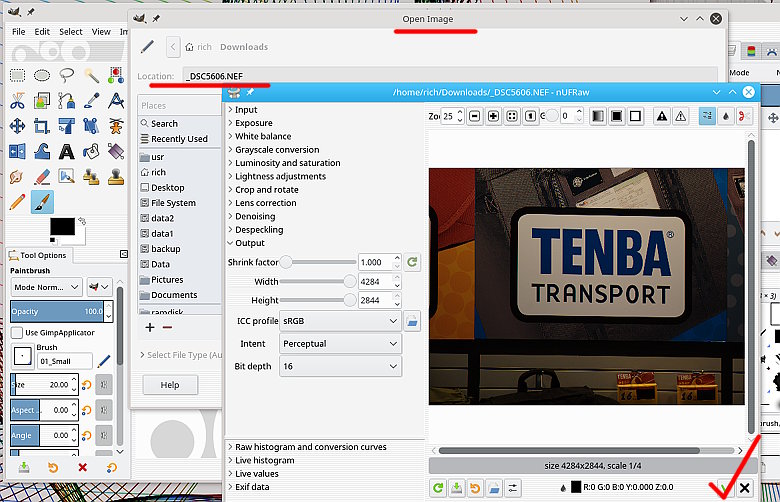Image resolution: width=780 pixels, height=502 pixels.
Task: Cancel nUFRaw with the X button
Action: [x=745, y=488]
